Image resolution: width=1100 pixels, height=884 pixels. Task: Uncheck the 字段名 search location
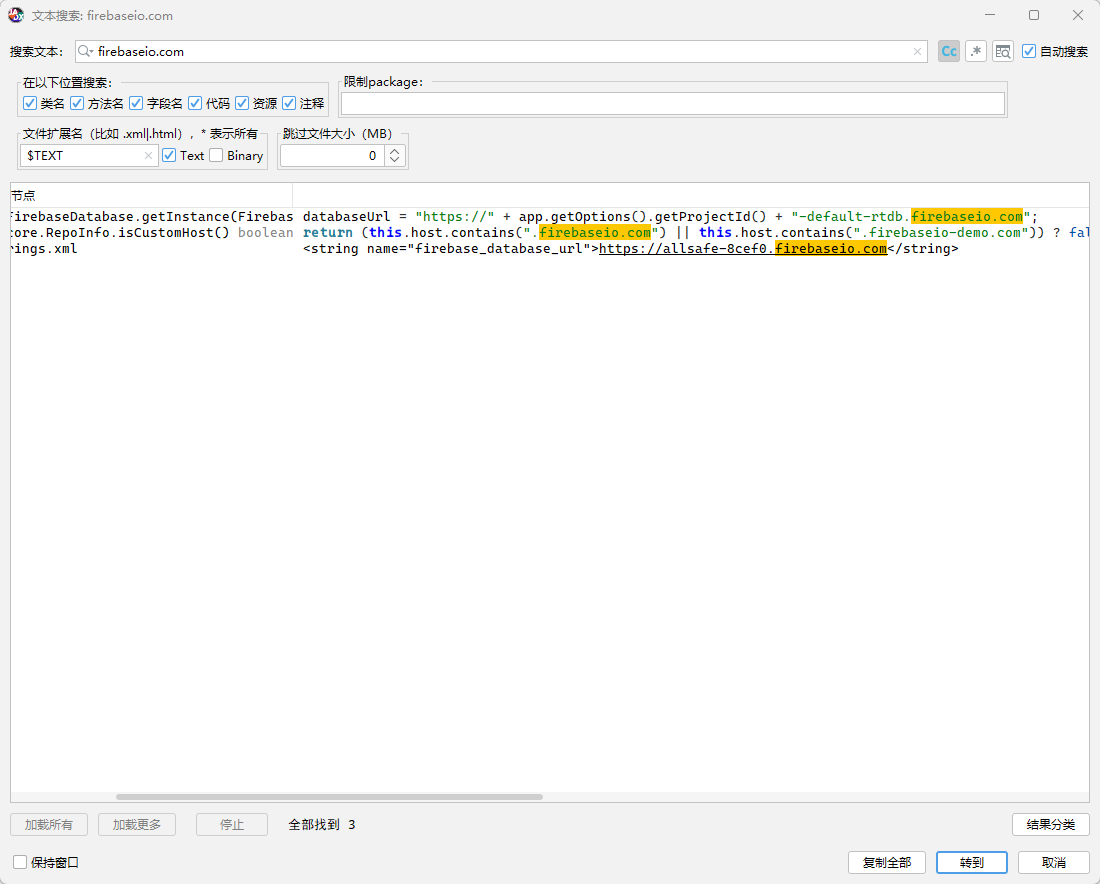pos(136,103)
